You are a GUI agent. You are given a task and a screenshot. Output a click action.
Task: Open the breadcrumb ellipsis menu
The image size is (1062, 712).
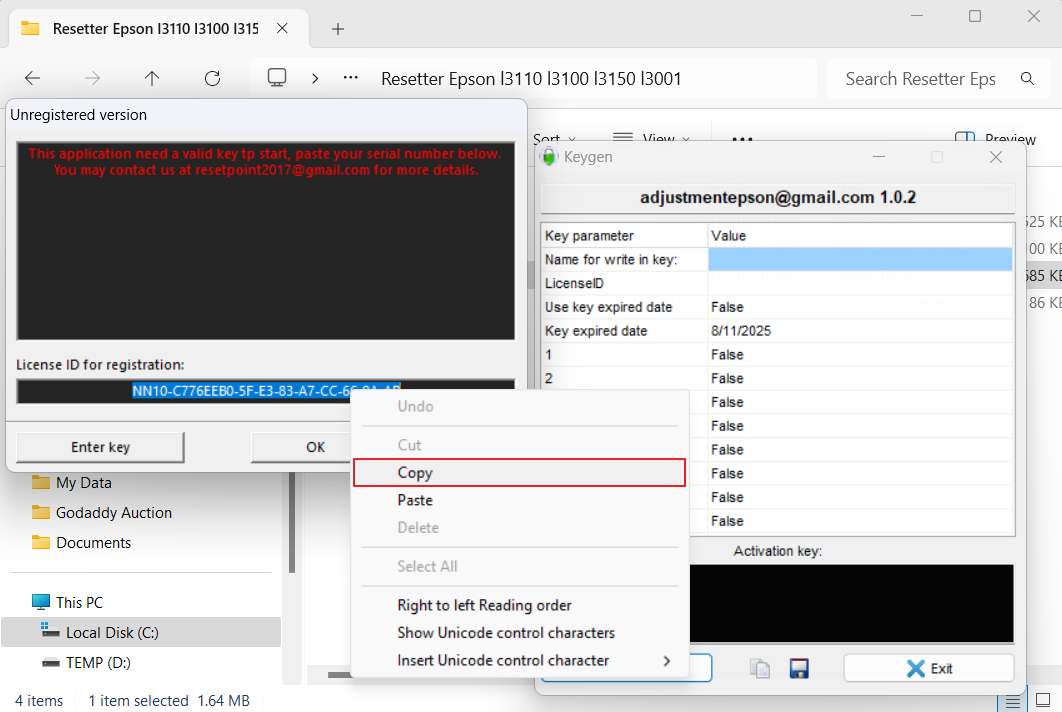[x=350, y=78]
